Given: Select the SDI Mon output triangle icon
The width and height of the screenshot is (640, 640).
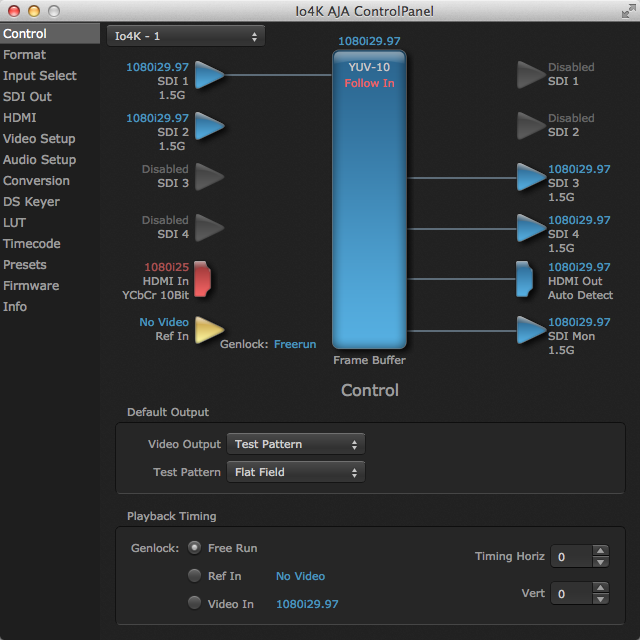Looking at the screenshot, I should click(530, 331).
